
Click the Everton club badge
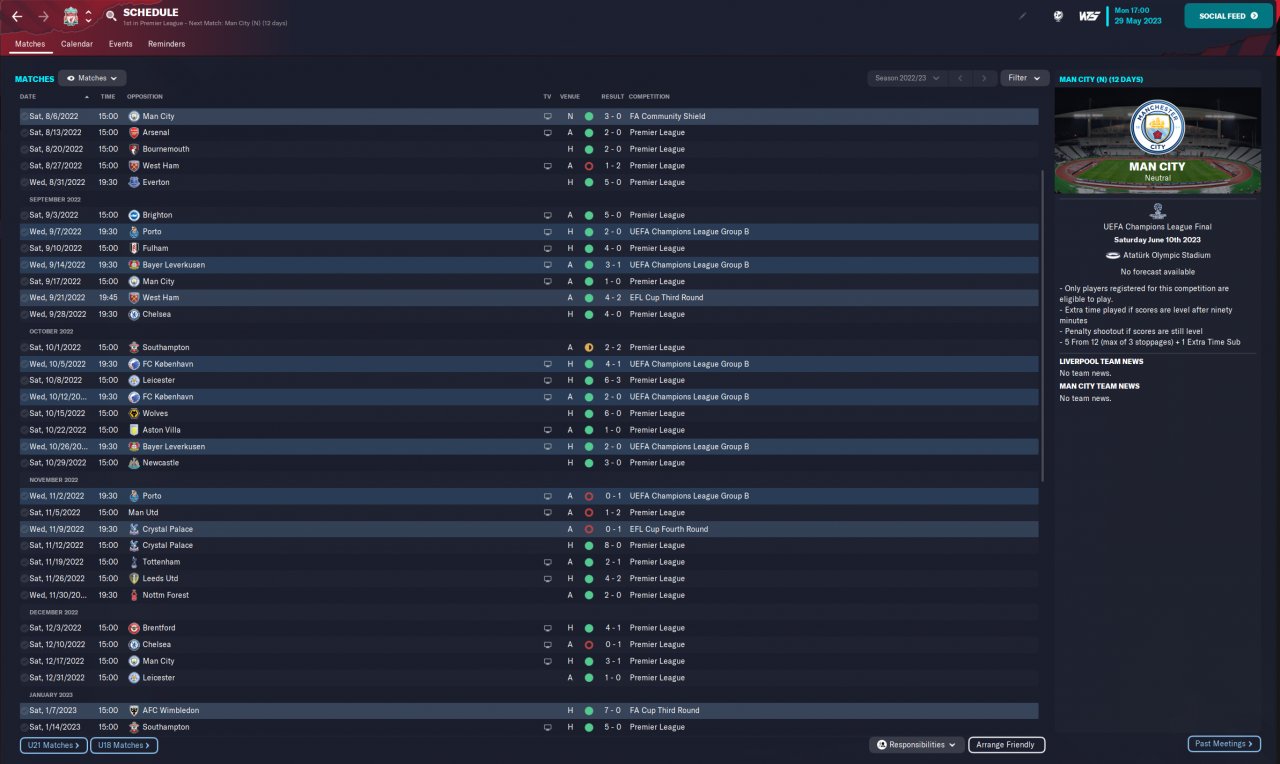click(x=134, y=182)
